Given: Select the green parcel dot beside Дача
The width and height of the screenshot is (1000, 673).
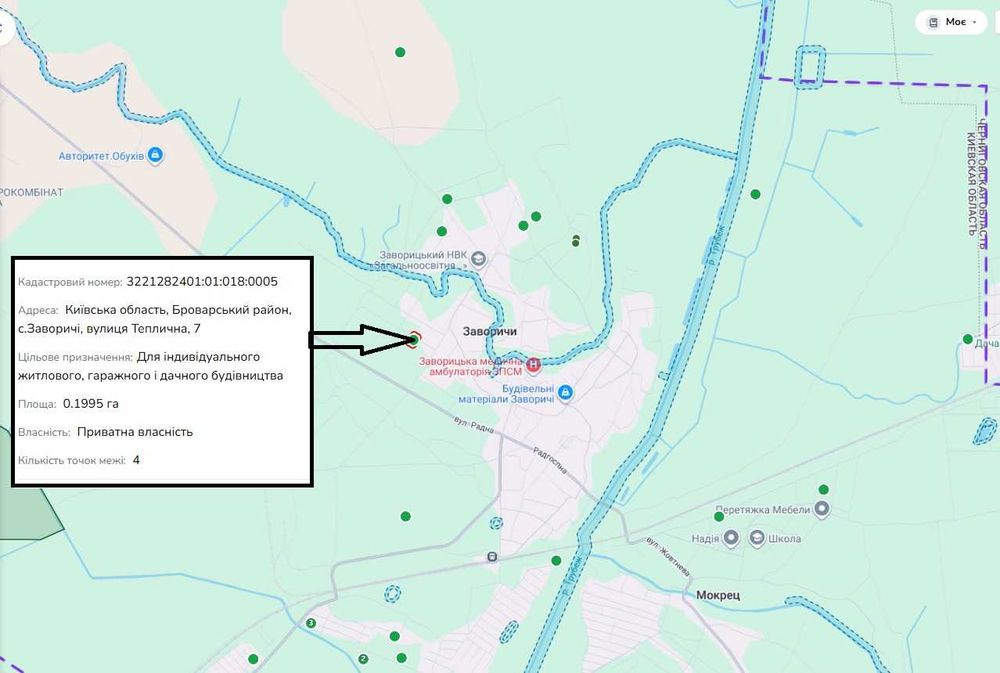Looking at the screenshot, I should 967,339.
